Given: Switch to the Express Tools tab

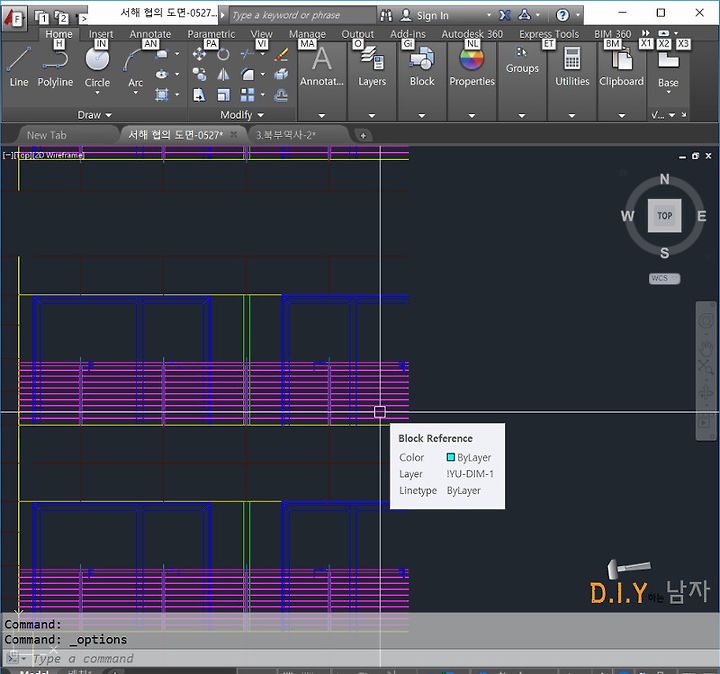Looking at the screenshot, I should [549, 34].
